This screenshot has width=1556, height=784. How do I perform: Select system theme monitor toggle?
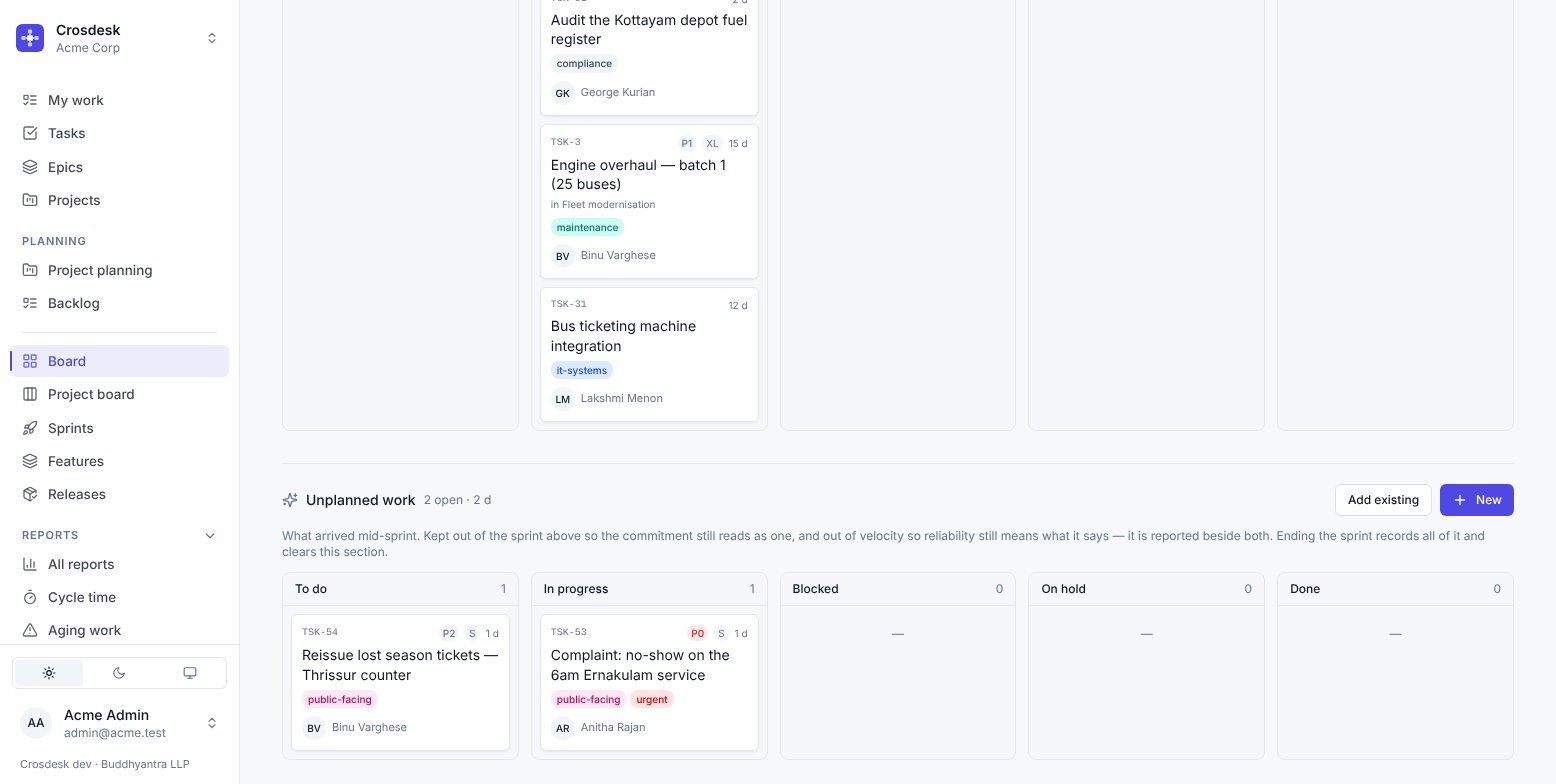click(x=190, y=673)
